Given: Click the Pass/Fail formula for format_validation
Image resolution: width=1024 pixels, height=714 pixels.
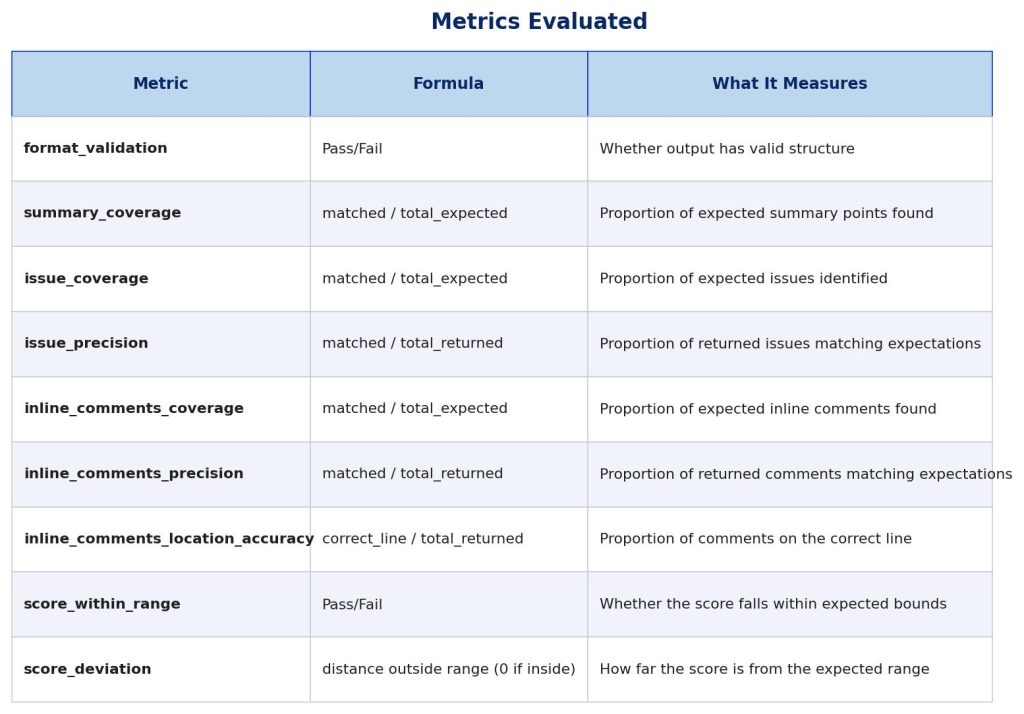Looking at the screenshot, I should tap(352, 149).
